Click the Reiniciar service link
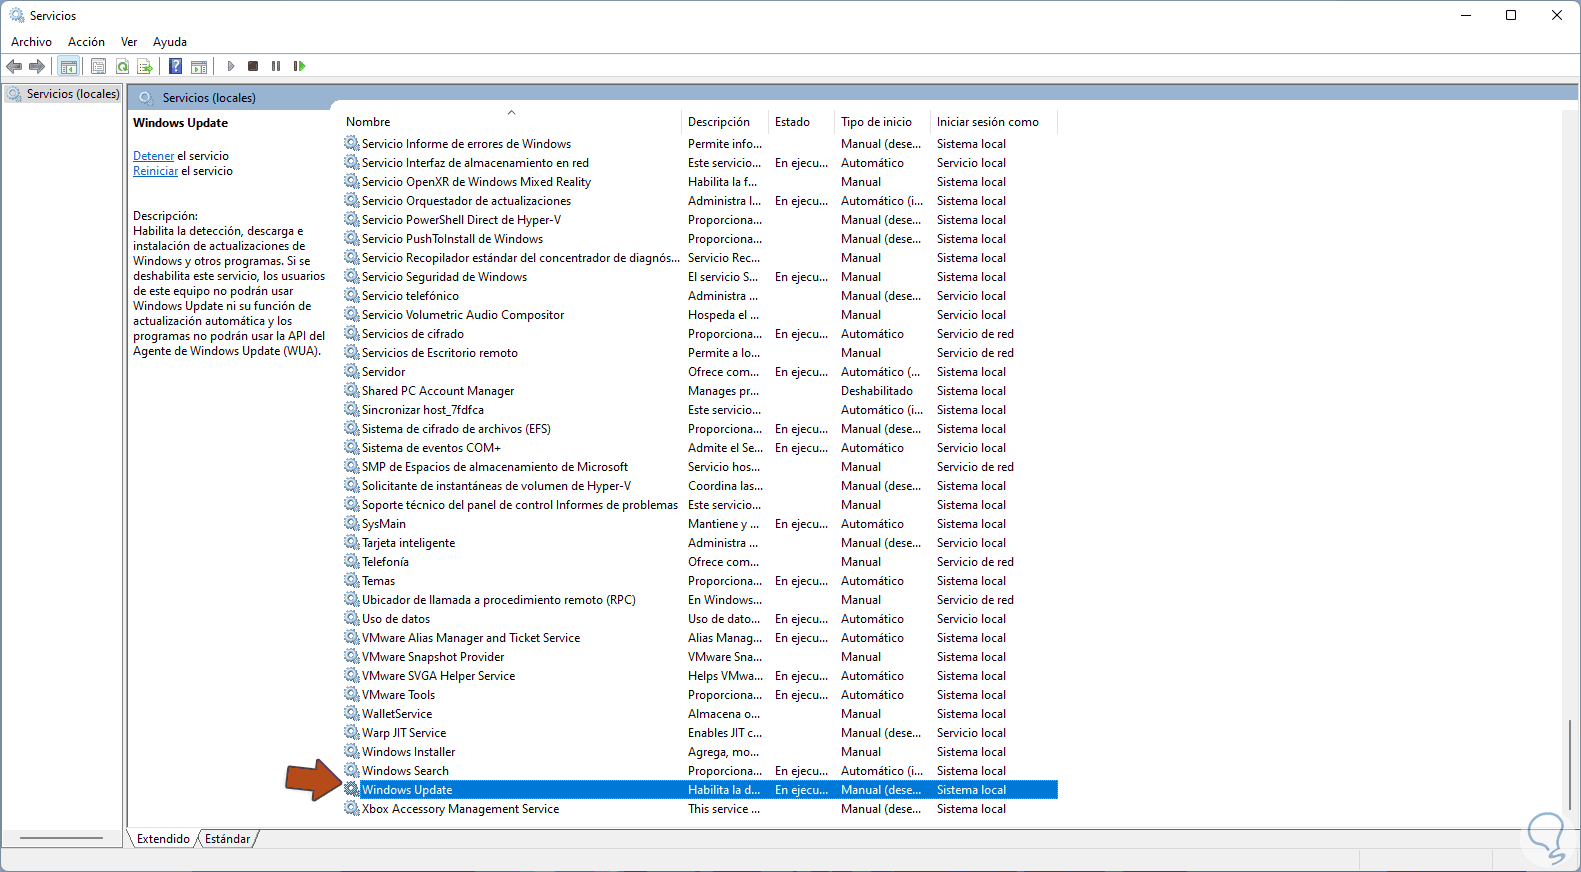Image resolution: width=1581 pixels, height=872 pixels. tap(156, 171)
